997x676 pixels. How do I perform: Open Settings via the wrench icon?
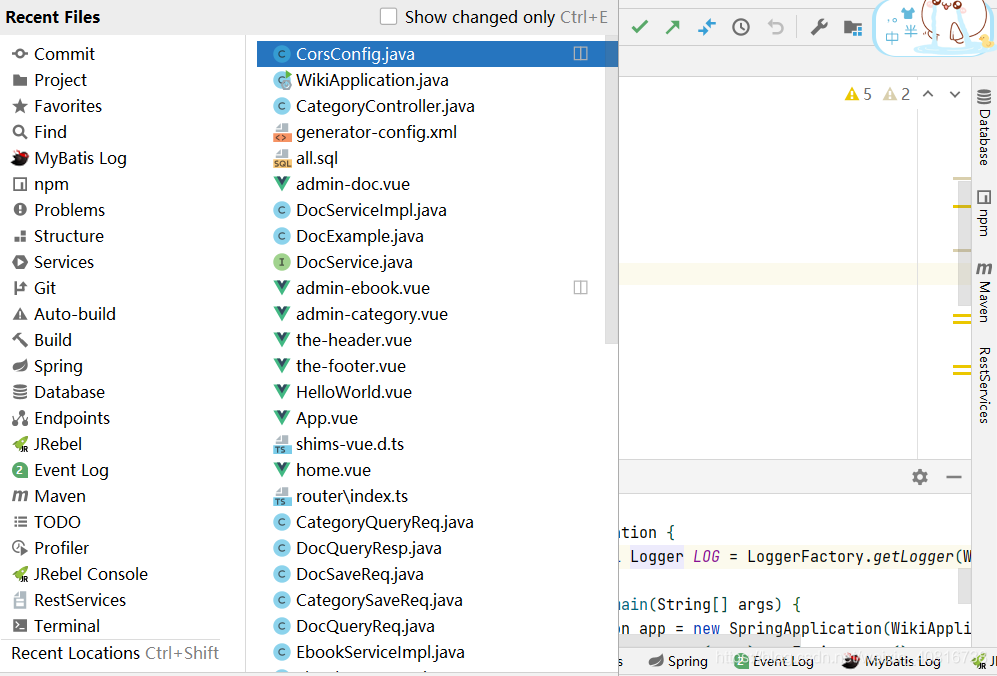pyautogui.click(x=819, y=27)
